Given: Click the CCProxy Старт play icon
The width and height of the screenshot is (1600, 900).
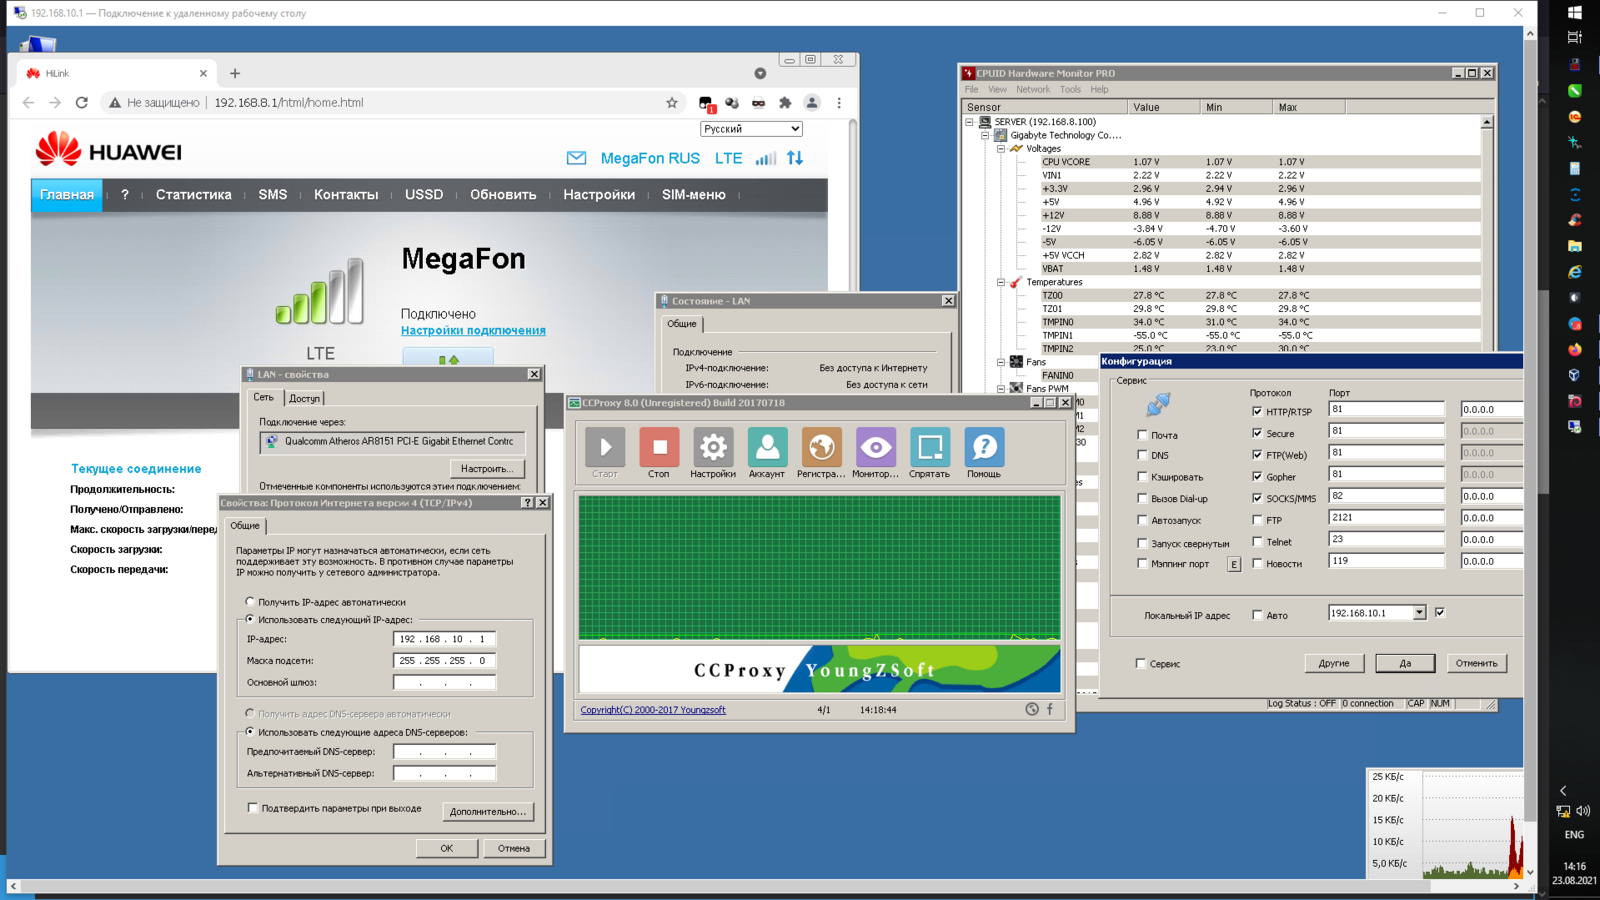Looking at the screenshot, I should 605,448.
